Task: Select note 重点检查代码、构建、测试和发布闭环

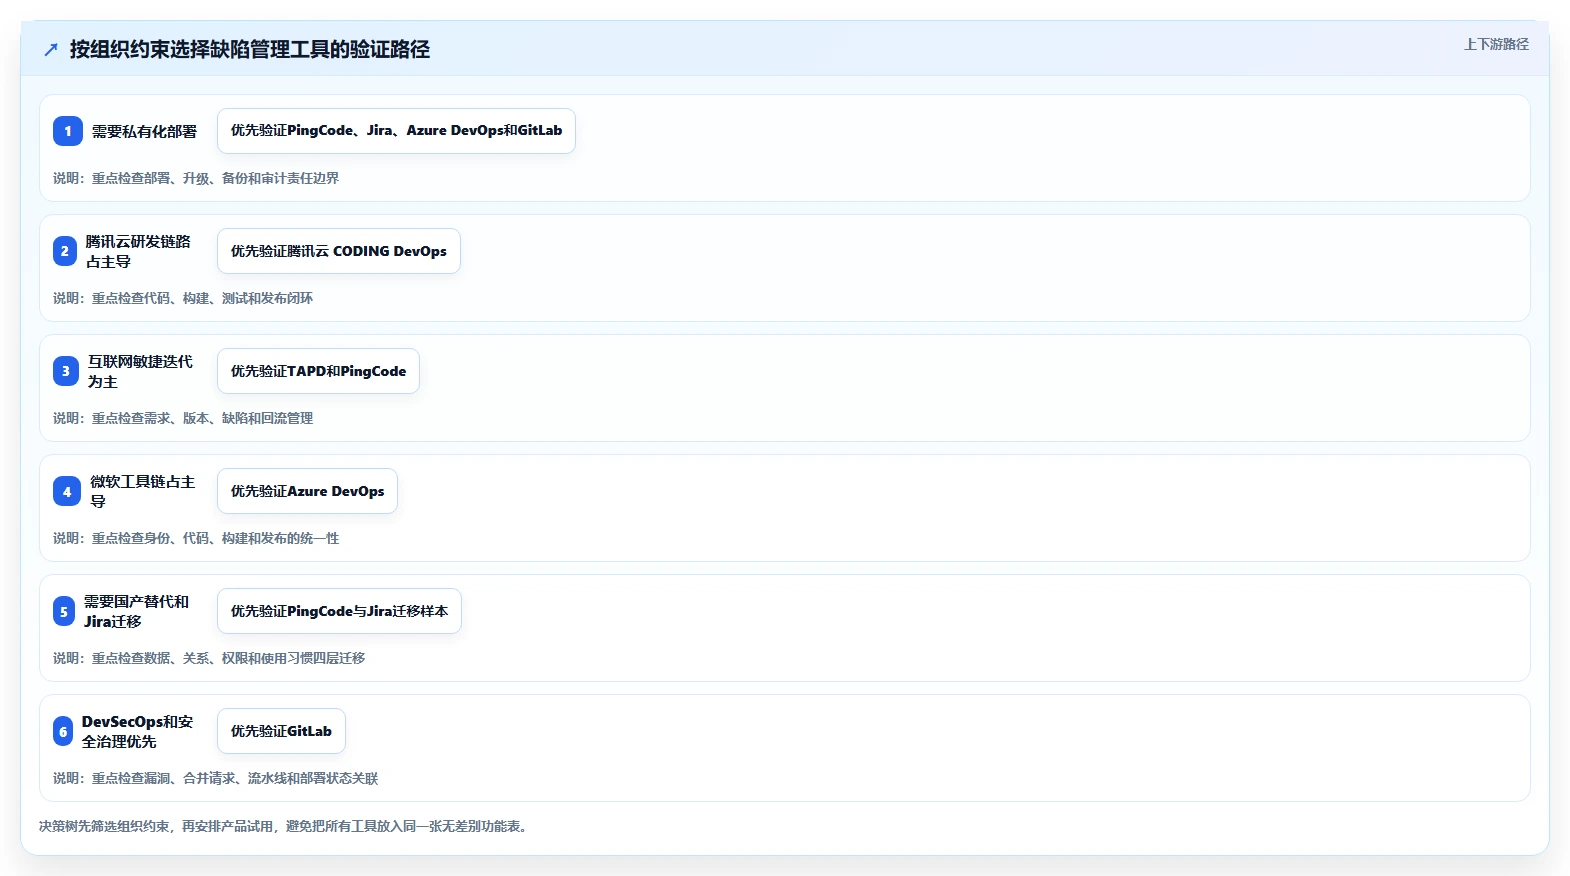Action: [x=202, y=298]
